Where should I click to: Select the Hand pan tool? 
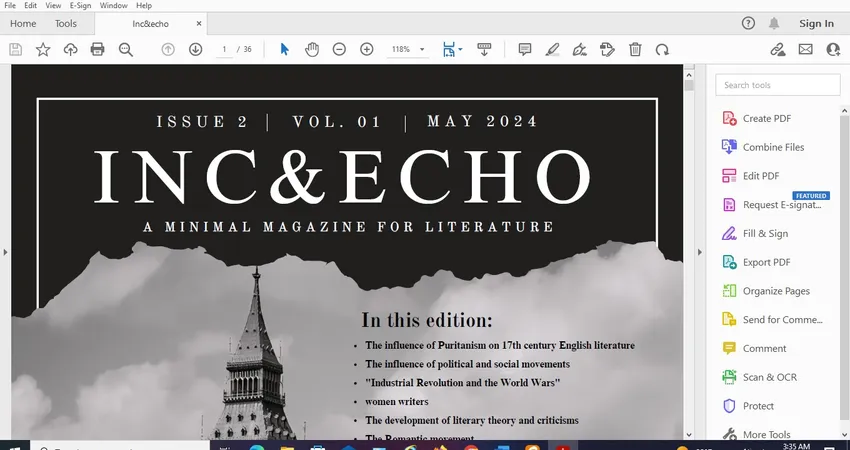point(312,49)
